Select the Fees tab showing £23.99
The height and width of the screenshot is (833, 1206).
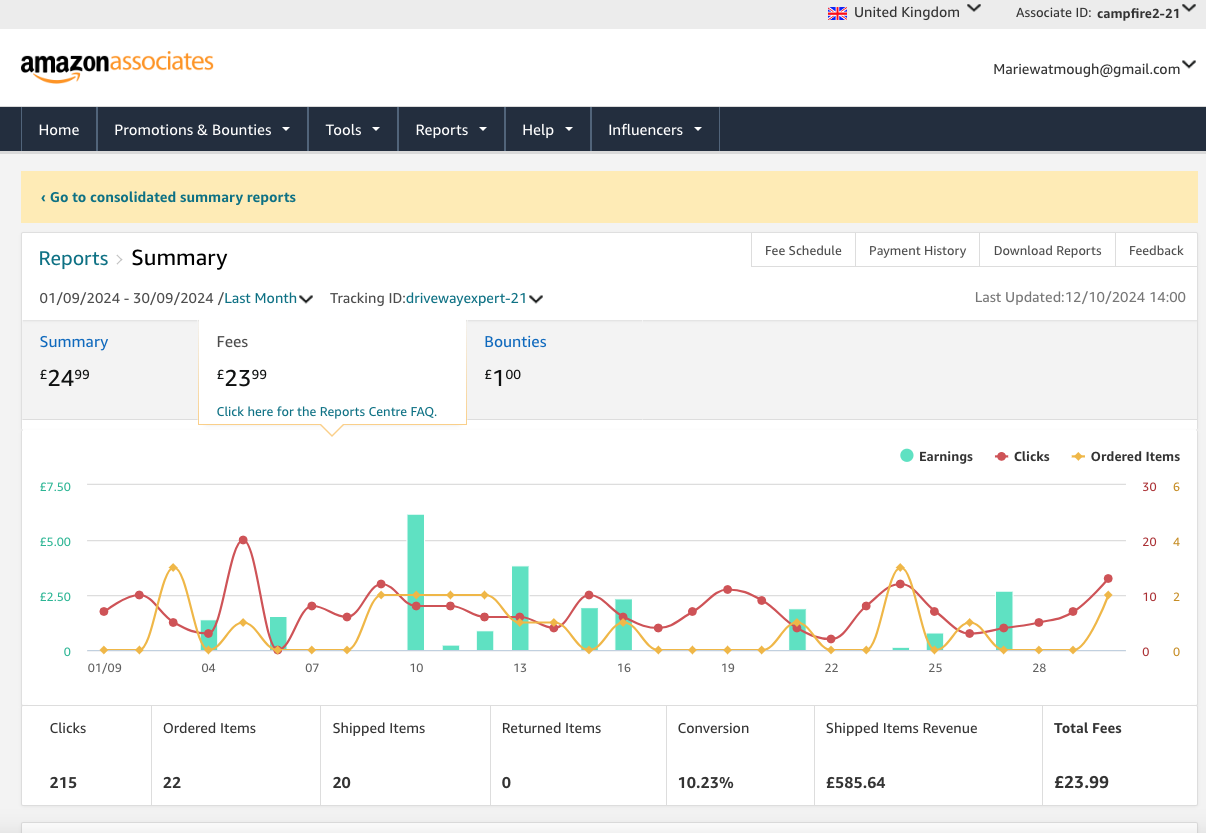(x=332, y=370)
